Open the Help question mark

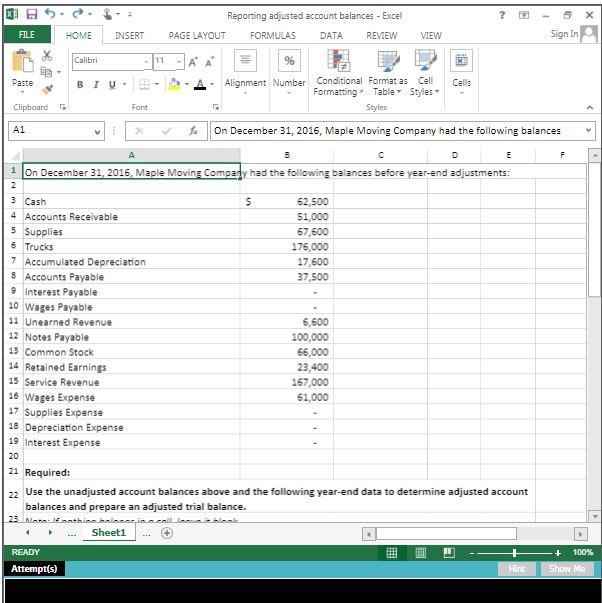[x=502, y=15]
